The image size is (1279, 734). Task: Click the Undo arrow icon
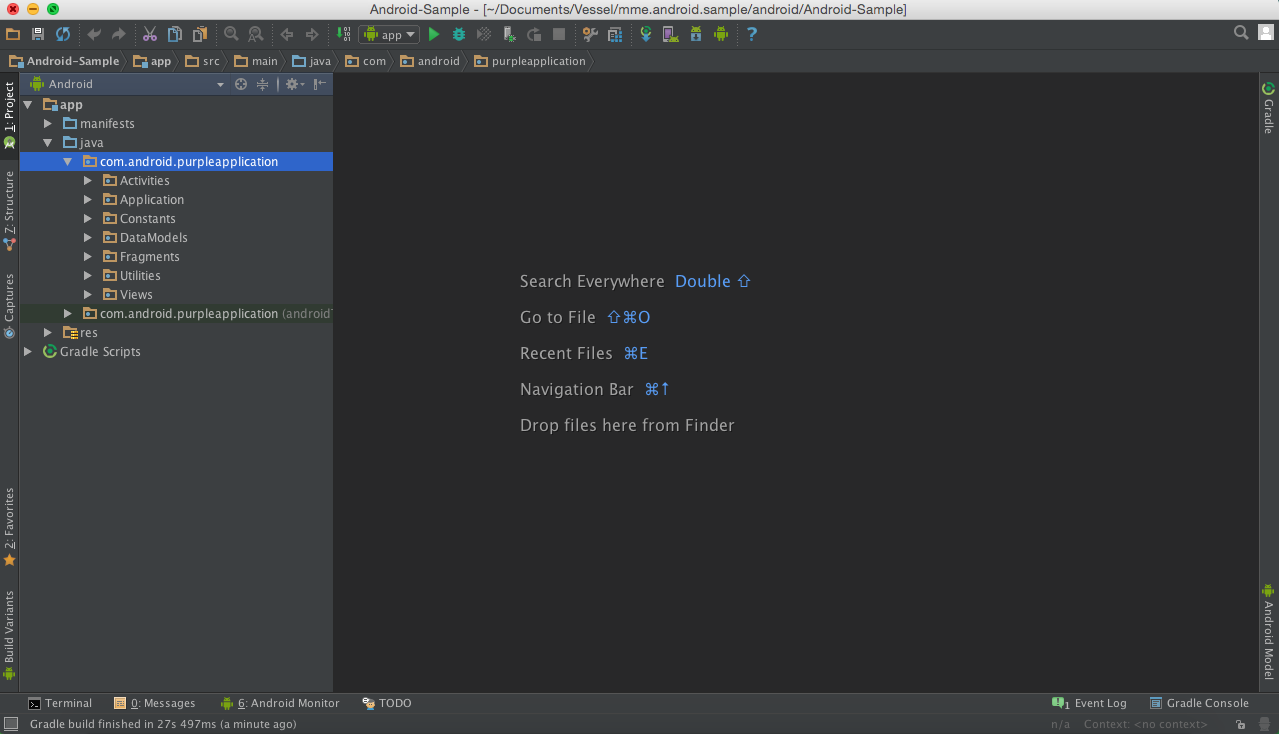tap(95, 34)
